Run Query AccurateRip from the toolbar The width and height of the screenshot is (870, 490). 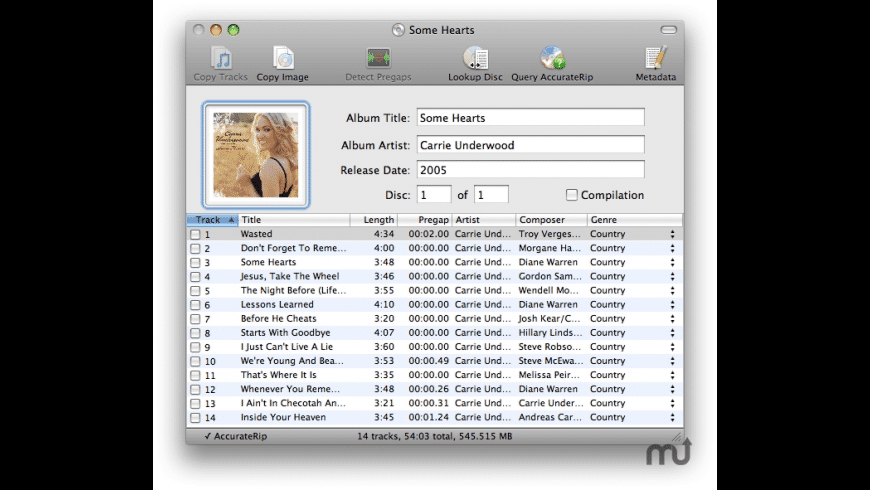tap(552, 64)
